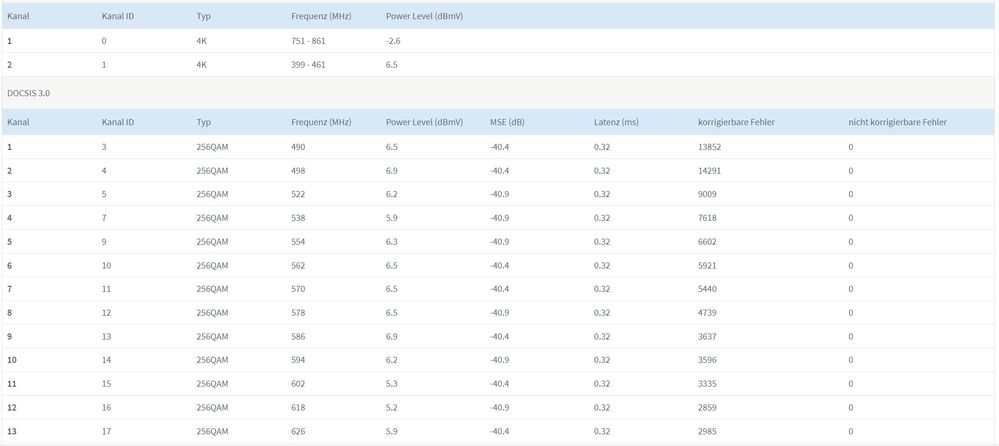Click the frequency value '562'

coord(298,265)
